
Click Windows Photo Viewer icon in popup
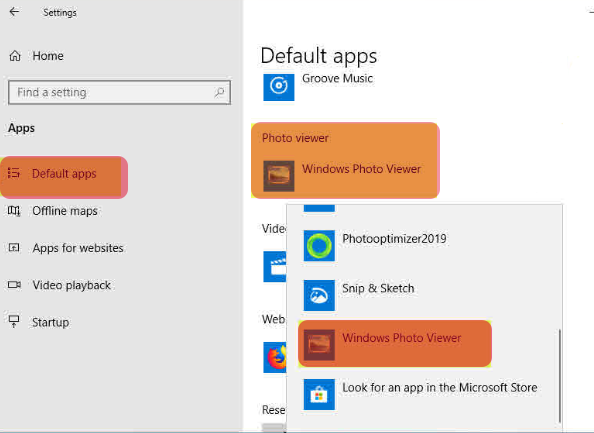pyautogui.click(x=319, y=345)
